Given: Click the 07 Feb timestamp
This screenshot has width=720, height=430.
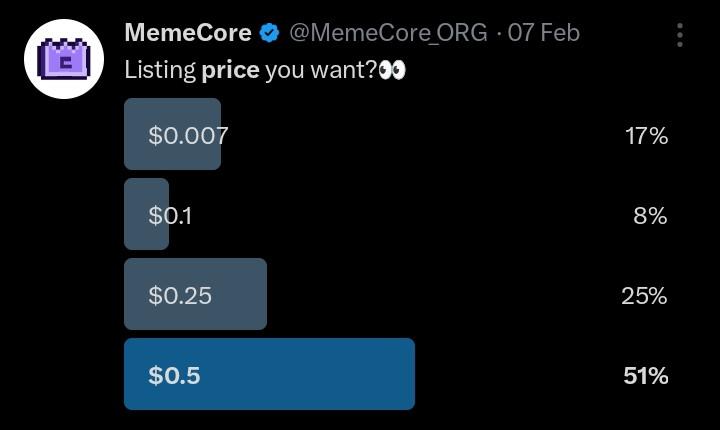Looking at the screenshot, I should [x=544, y=33].
